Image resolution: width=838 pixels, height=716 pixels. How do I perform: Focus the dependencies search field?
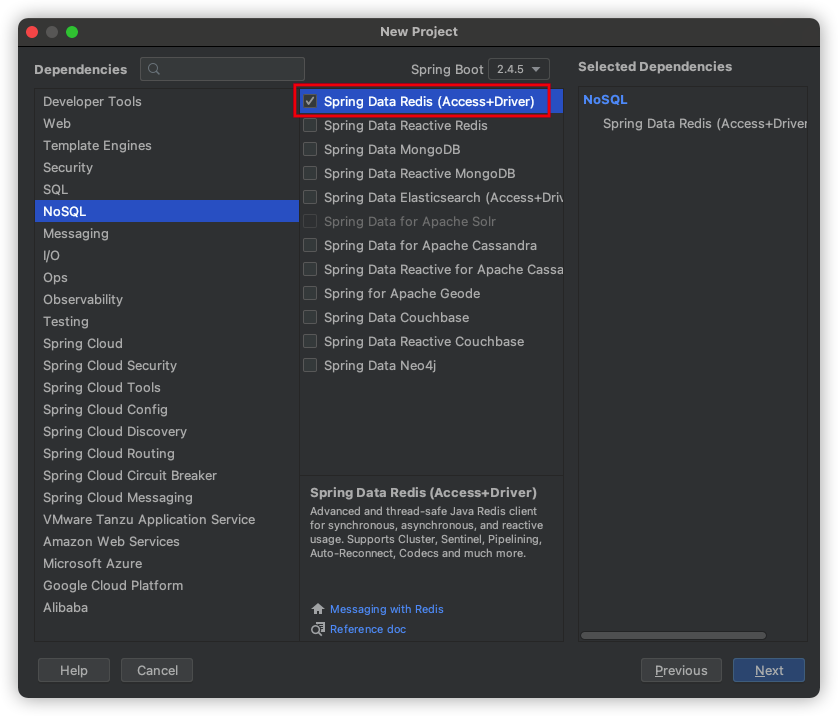[222, 69]
